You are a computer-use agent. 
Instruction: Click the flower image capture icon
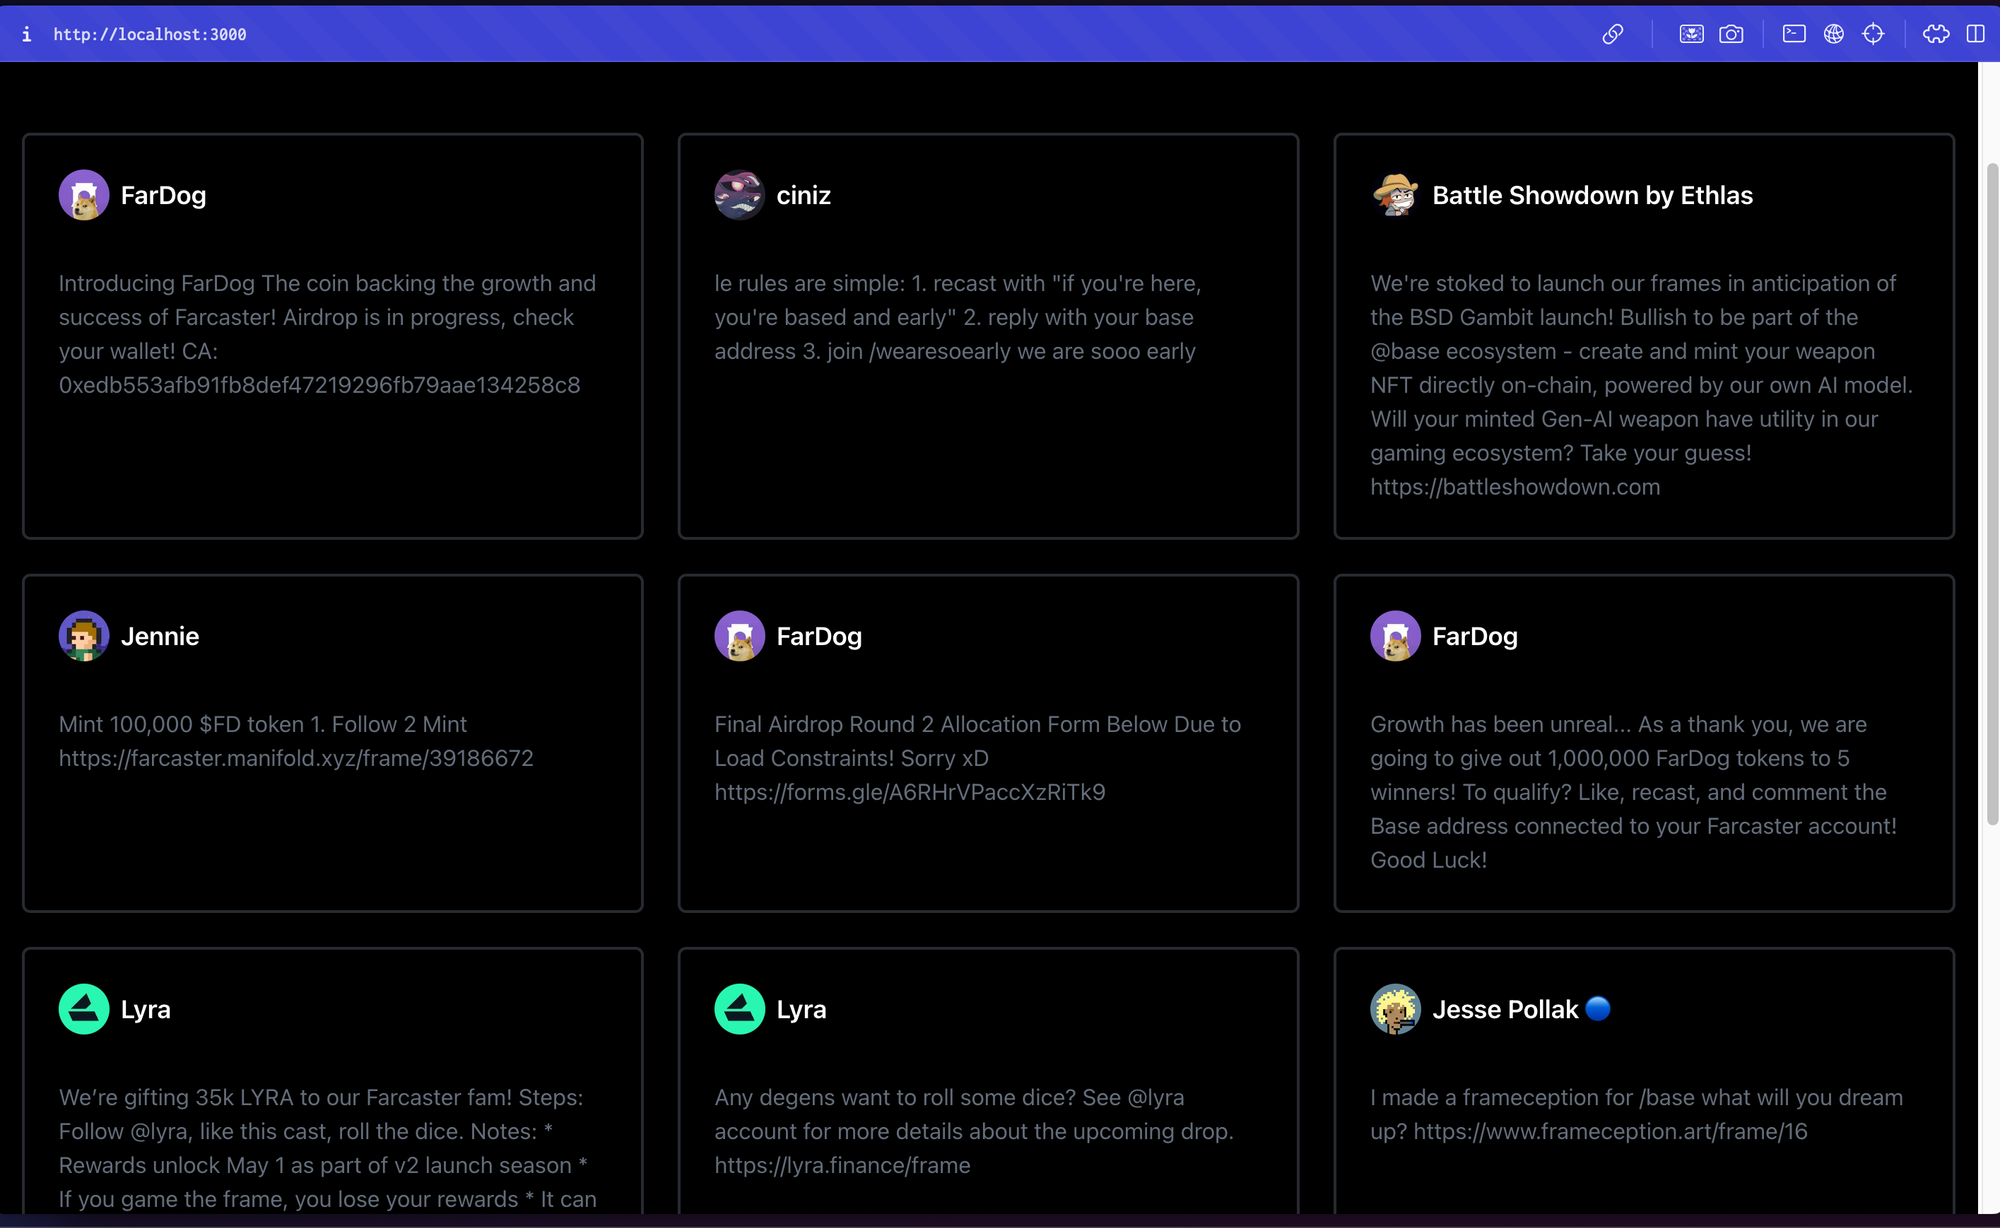tap(1691, 34)
